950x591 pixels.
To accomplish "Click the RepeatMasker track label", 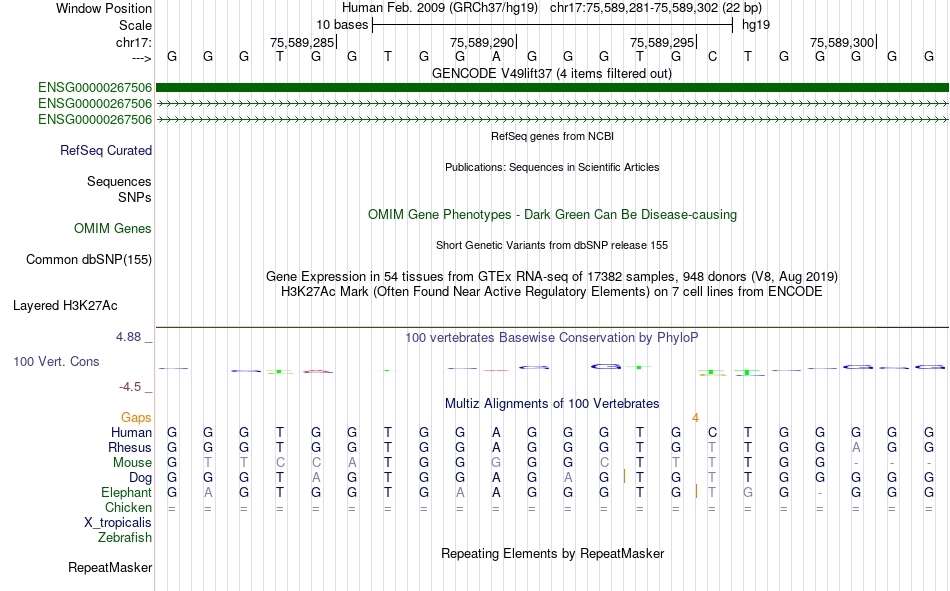I will (x=110, y=567).
